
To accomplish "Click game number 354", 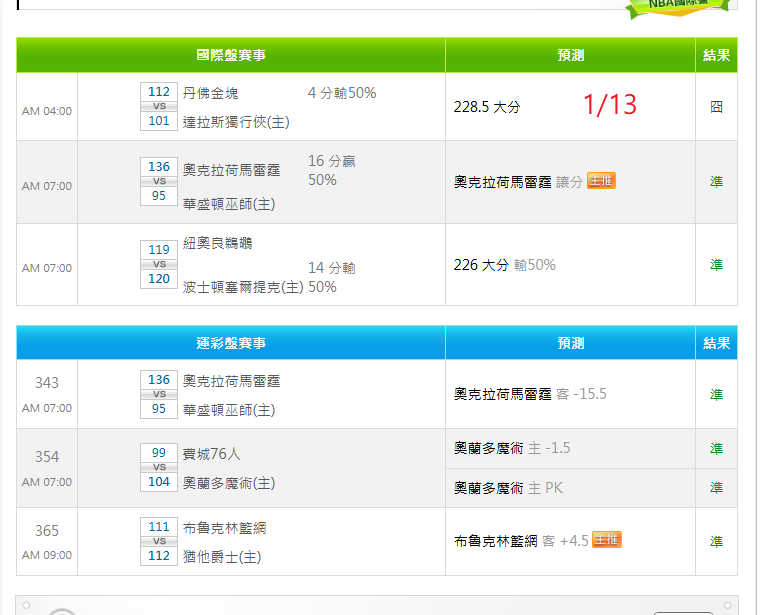I will (47, 457).
